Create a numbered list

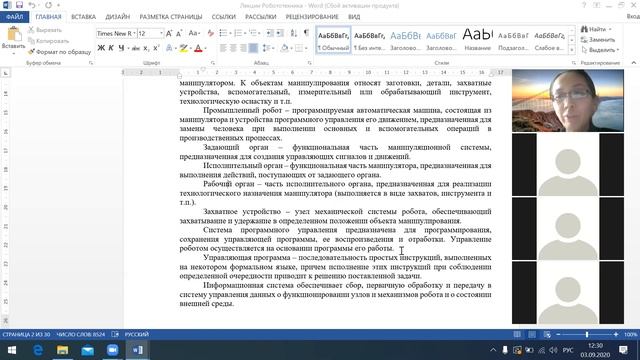[x=238, y=33]
